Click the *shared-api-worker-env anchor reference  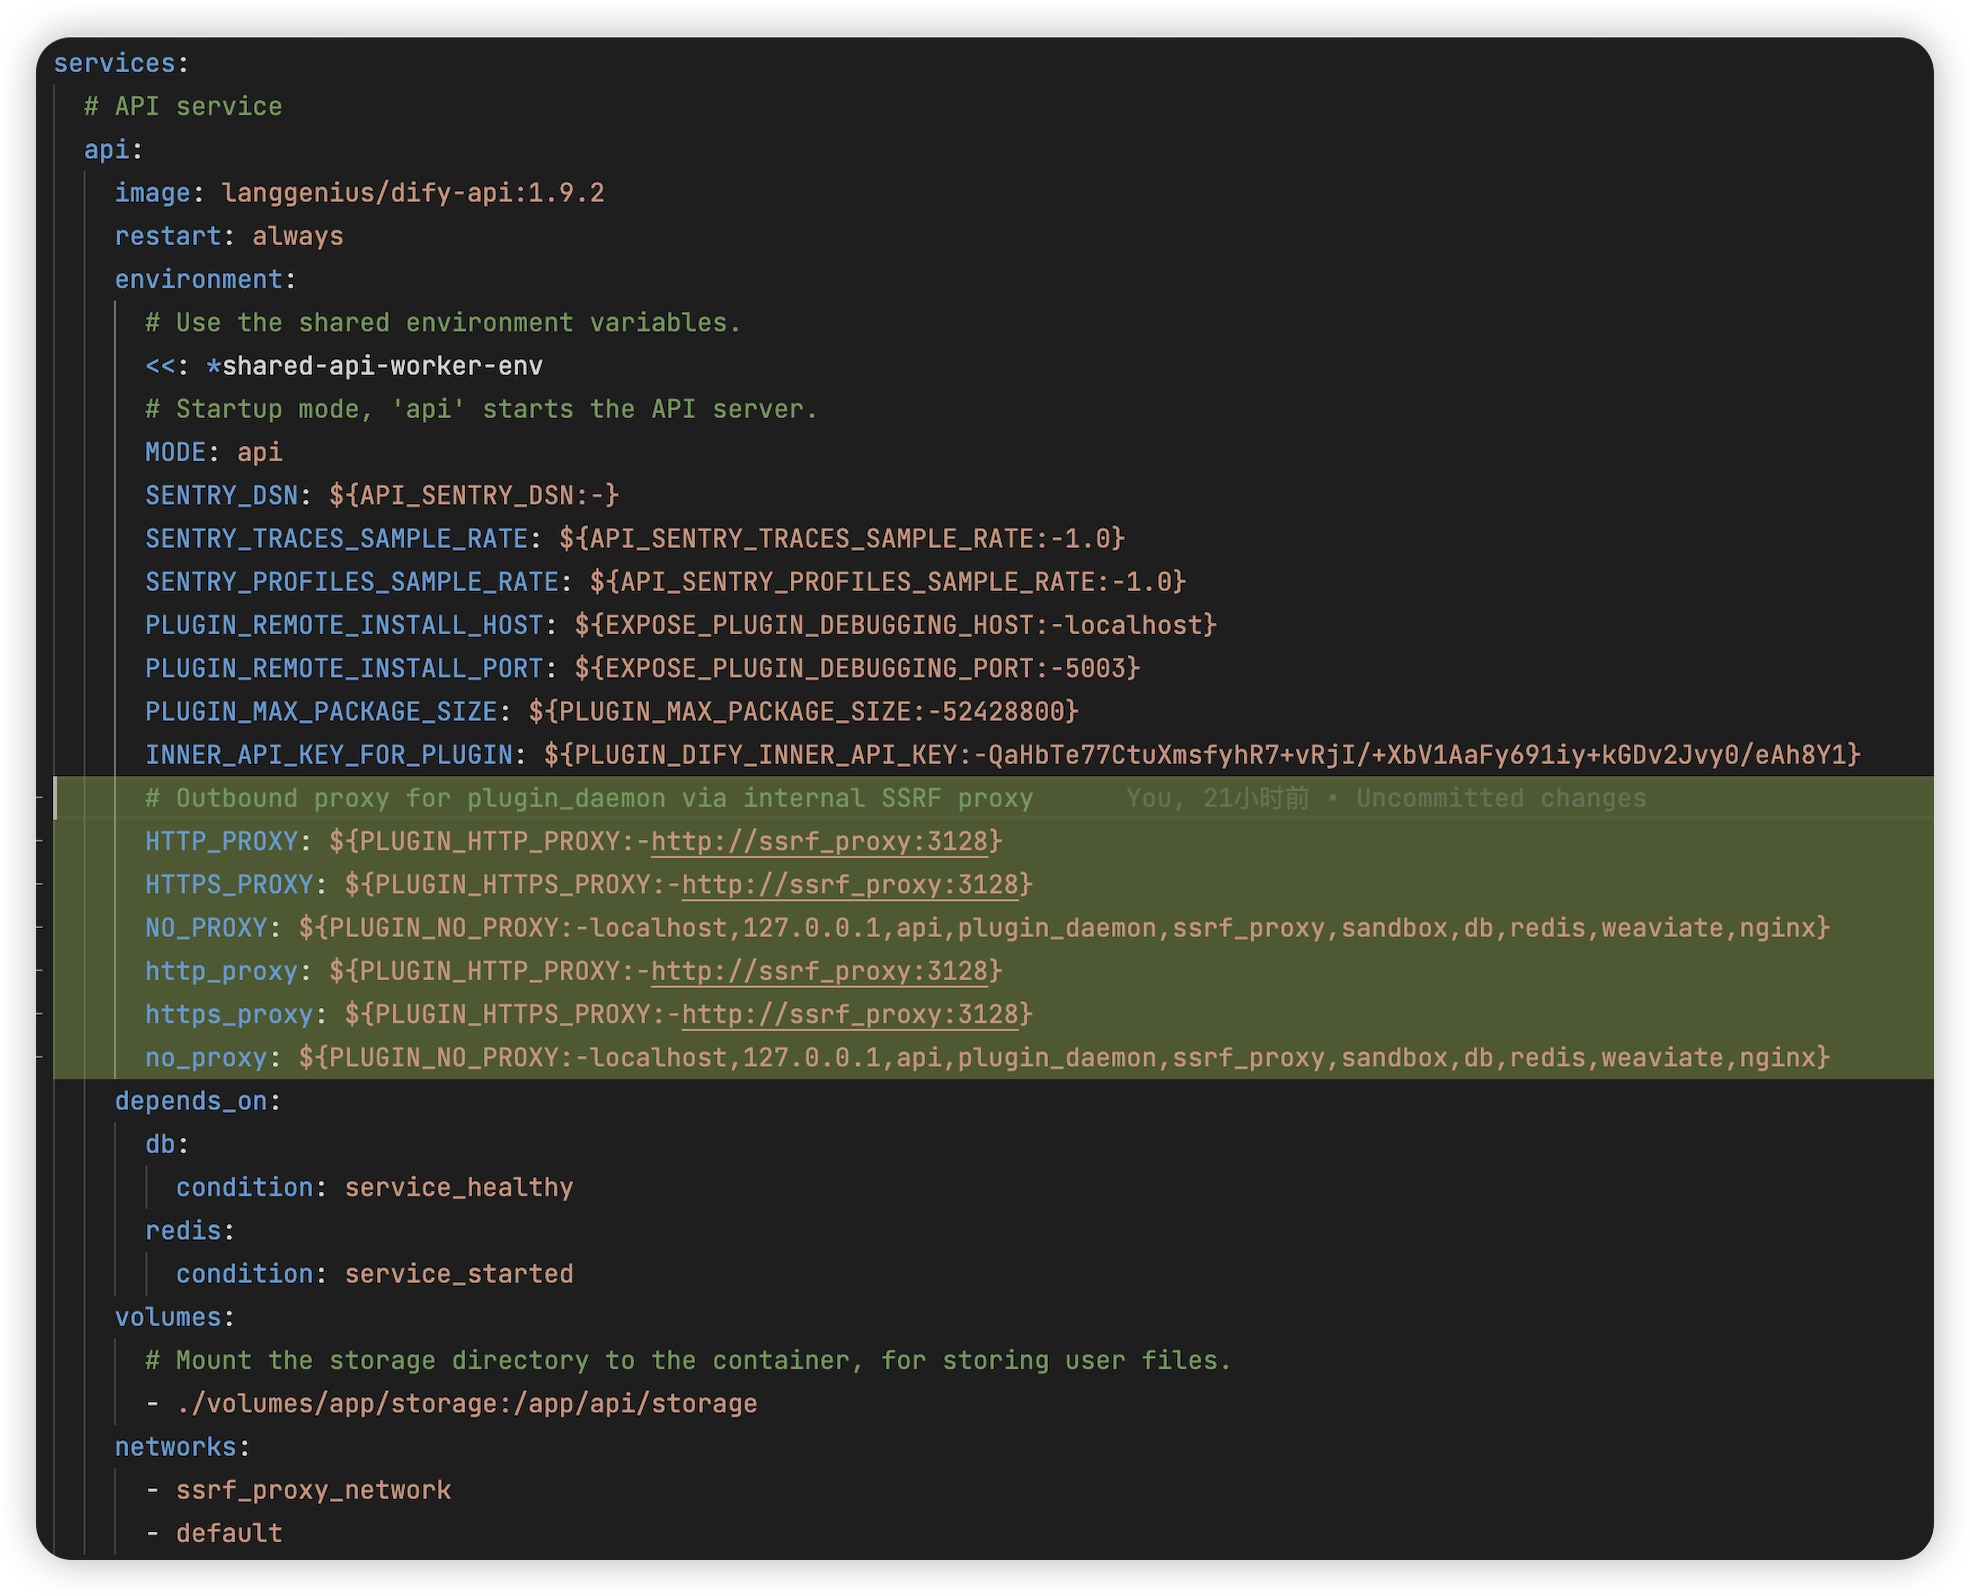coord(375,366)
